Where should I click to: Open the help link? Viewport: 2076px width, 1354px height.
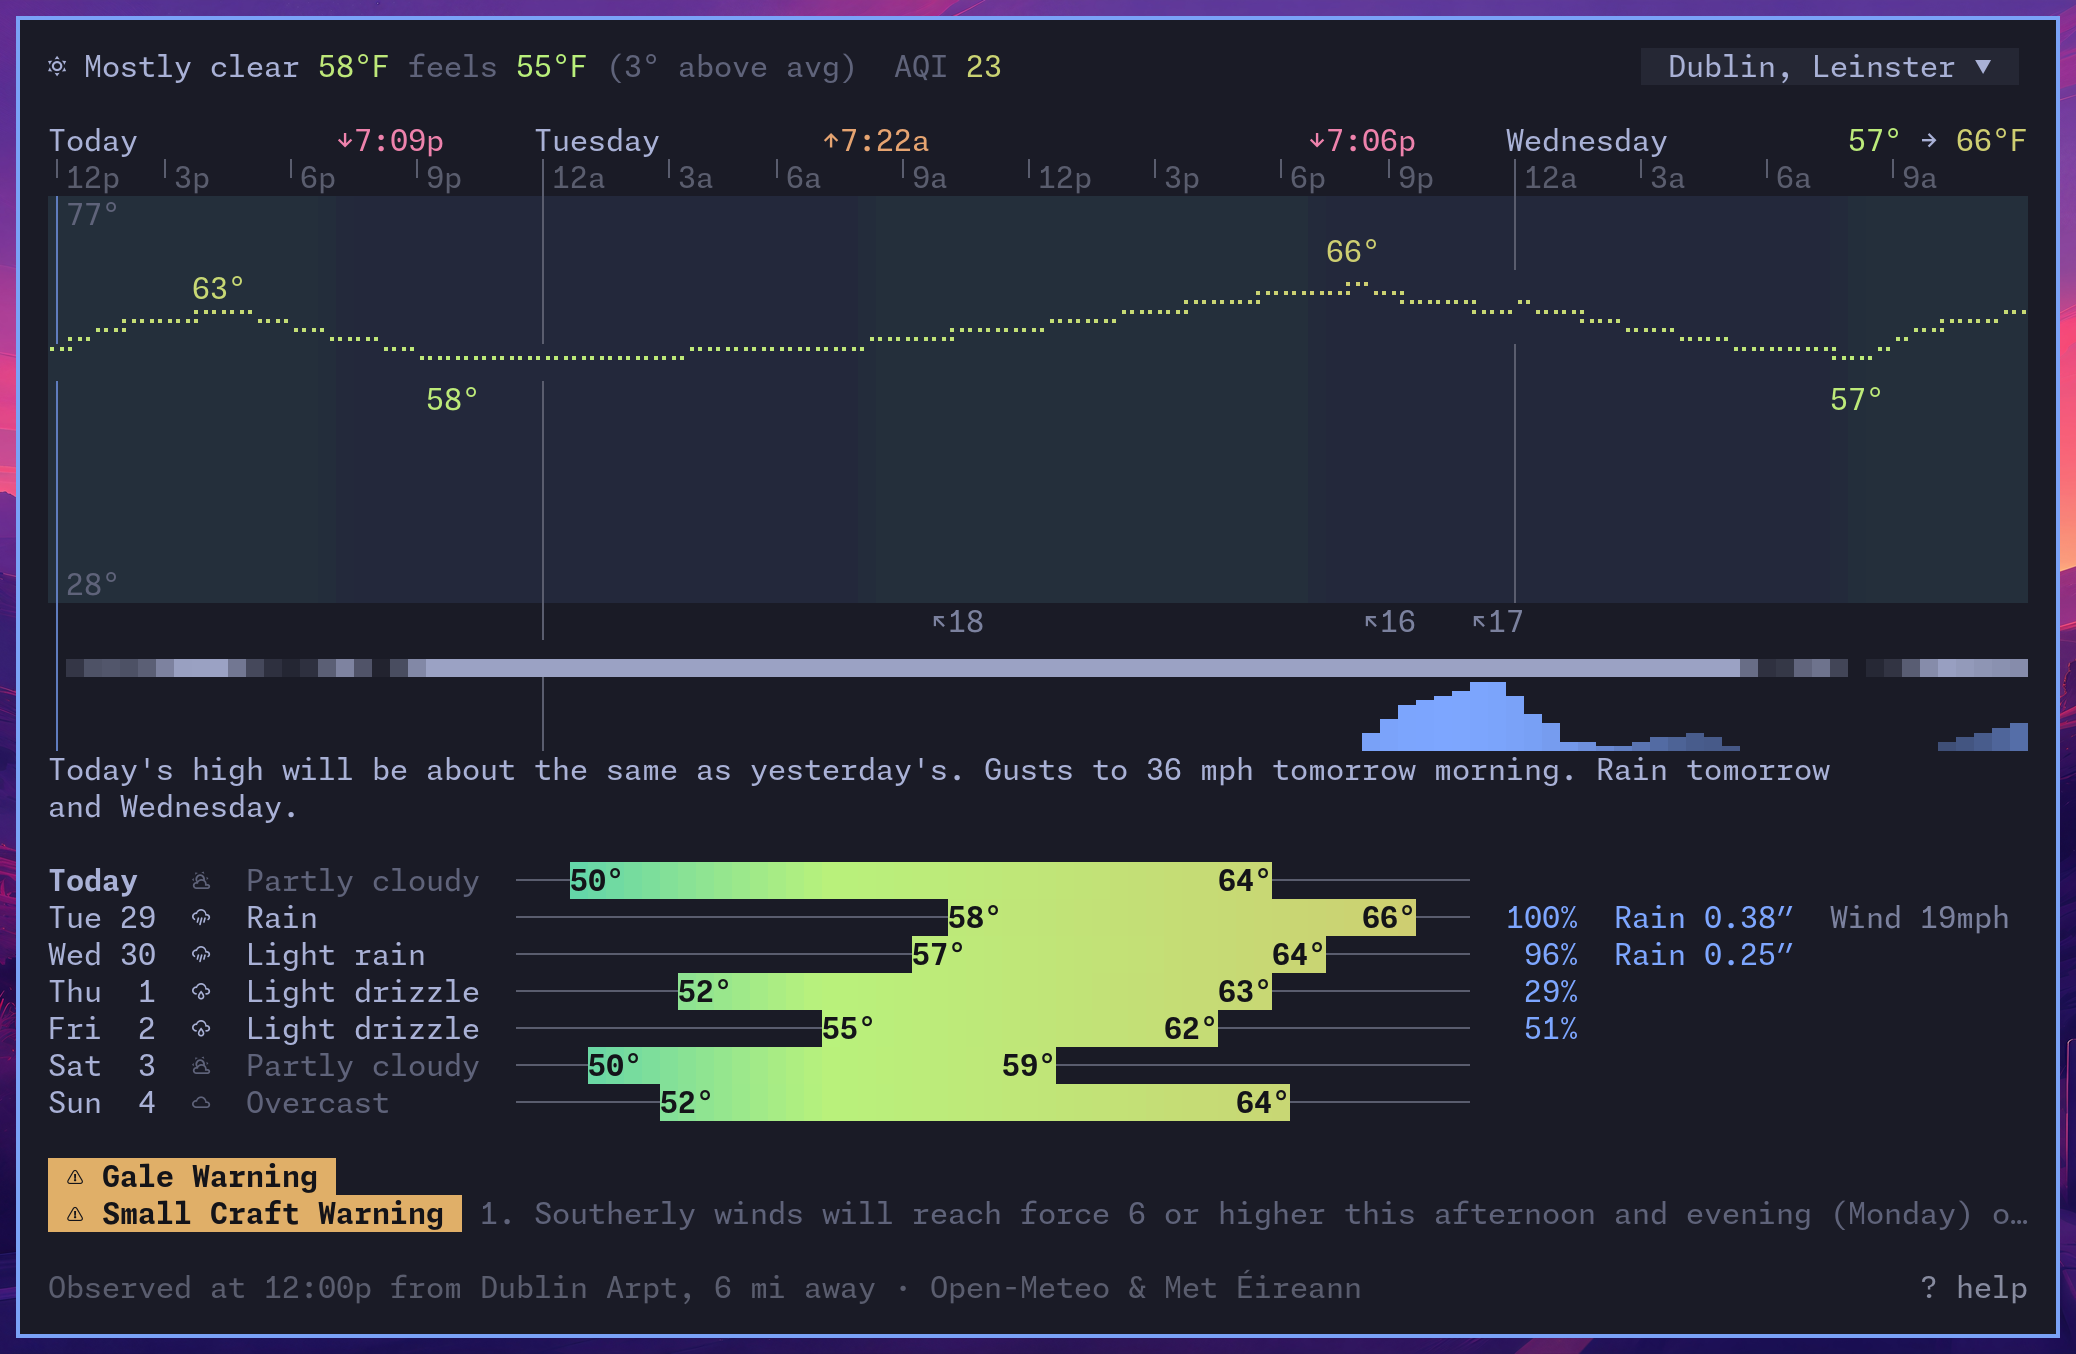(1974, 1288)
